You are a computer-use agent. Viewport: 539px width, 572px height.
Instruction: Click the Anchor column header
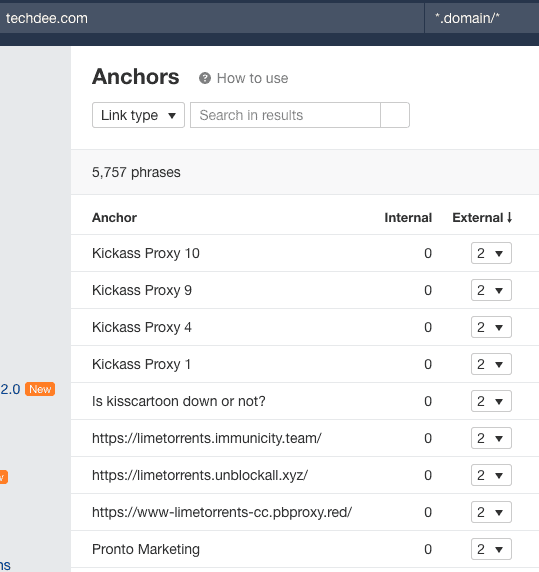pyautogui.click(x=115, y=217)
